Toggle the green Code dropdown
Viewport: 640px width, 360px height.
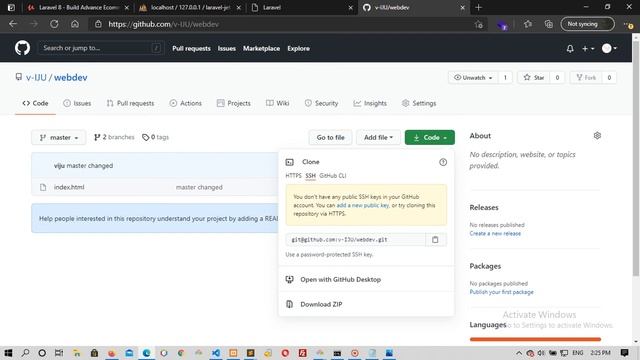(x=429, y=138)
